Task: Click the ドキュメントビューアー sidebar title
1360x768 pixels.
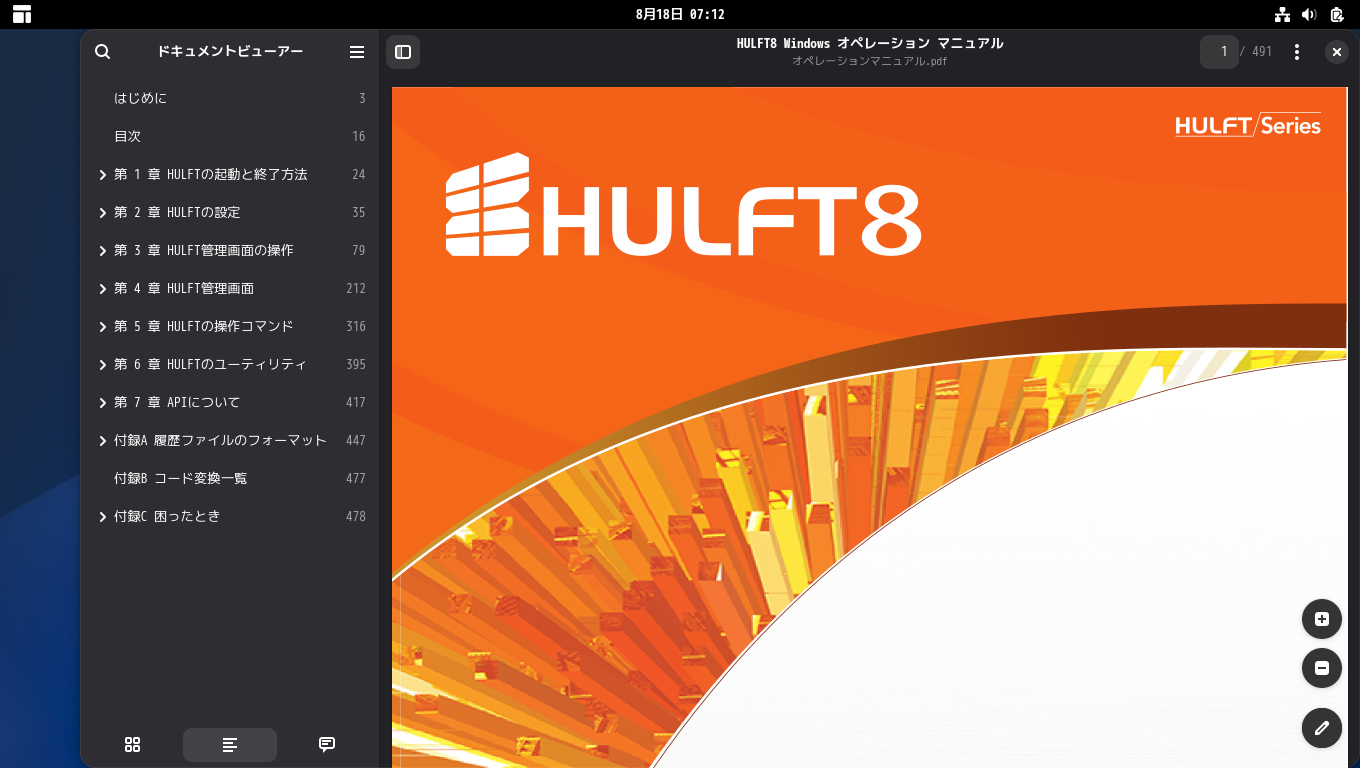Action: (230, 52)
